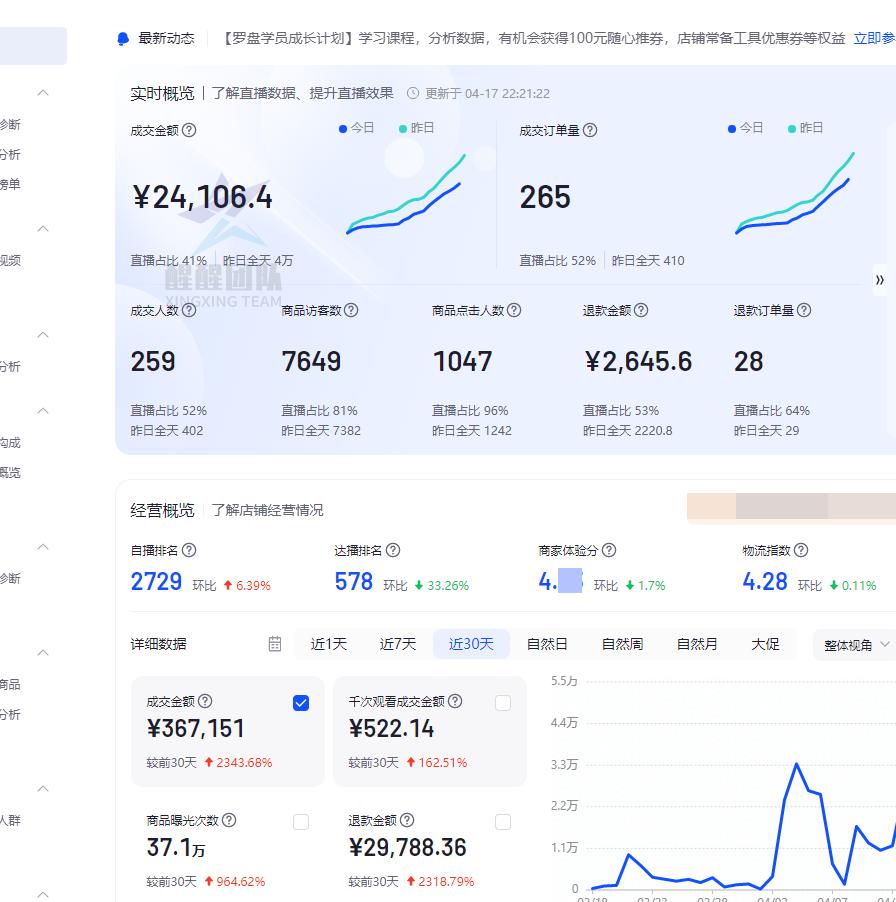The height and width of the screenshot is (902, 896).
Task: Show help tooltip for 物流指数
Action: click(x=801, y=550)
